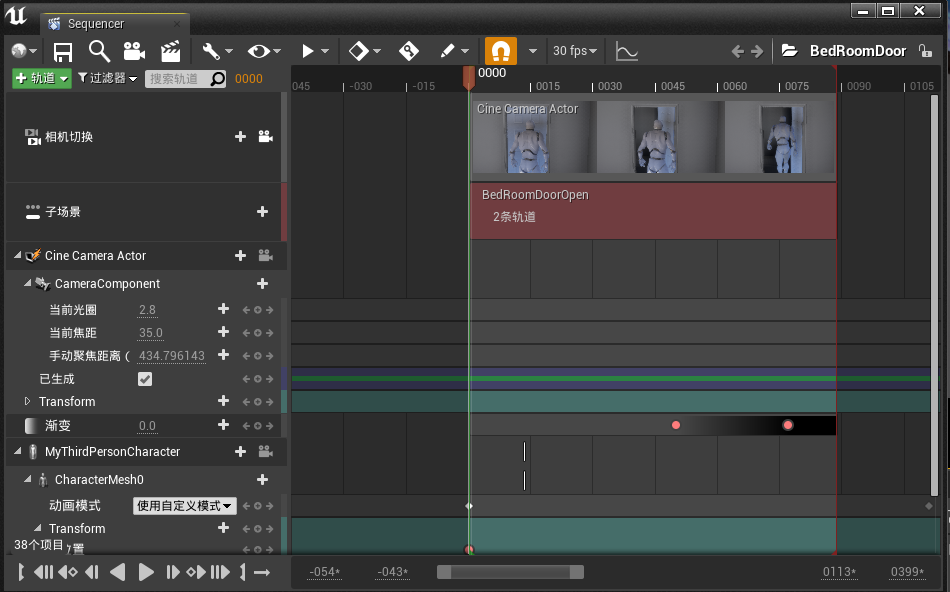Uncheck the 已生成 (Spawned) checkbox
Viewport: 950px width, 592px height.
tap(145, 379)
